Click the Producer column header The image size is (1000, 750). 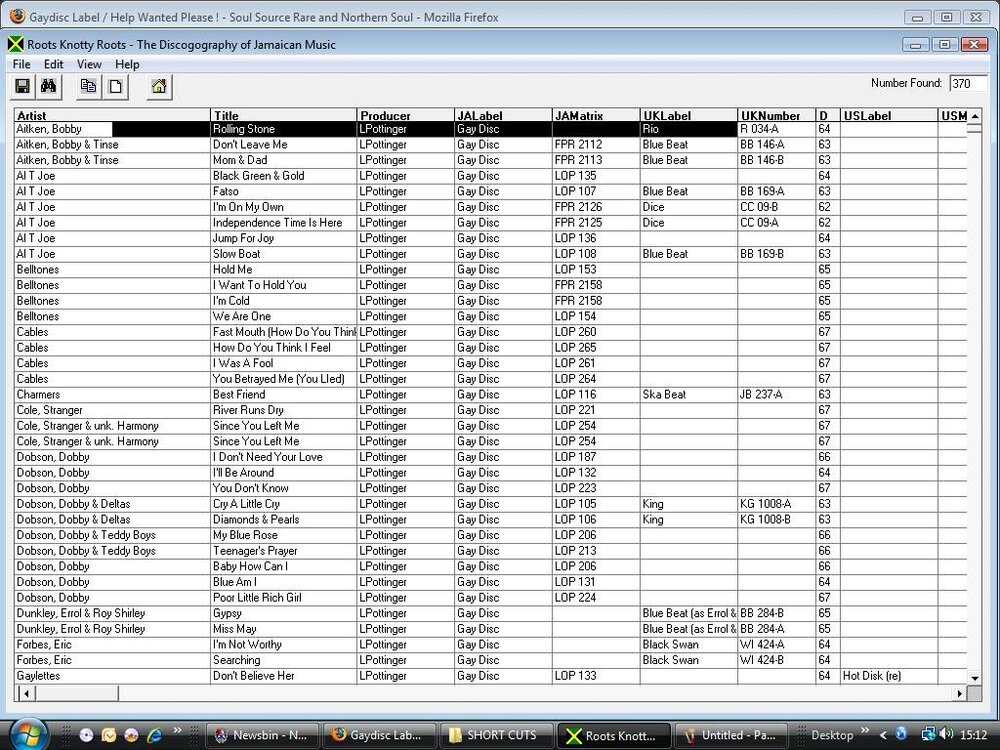(x=406, y=115)
